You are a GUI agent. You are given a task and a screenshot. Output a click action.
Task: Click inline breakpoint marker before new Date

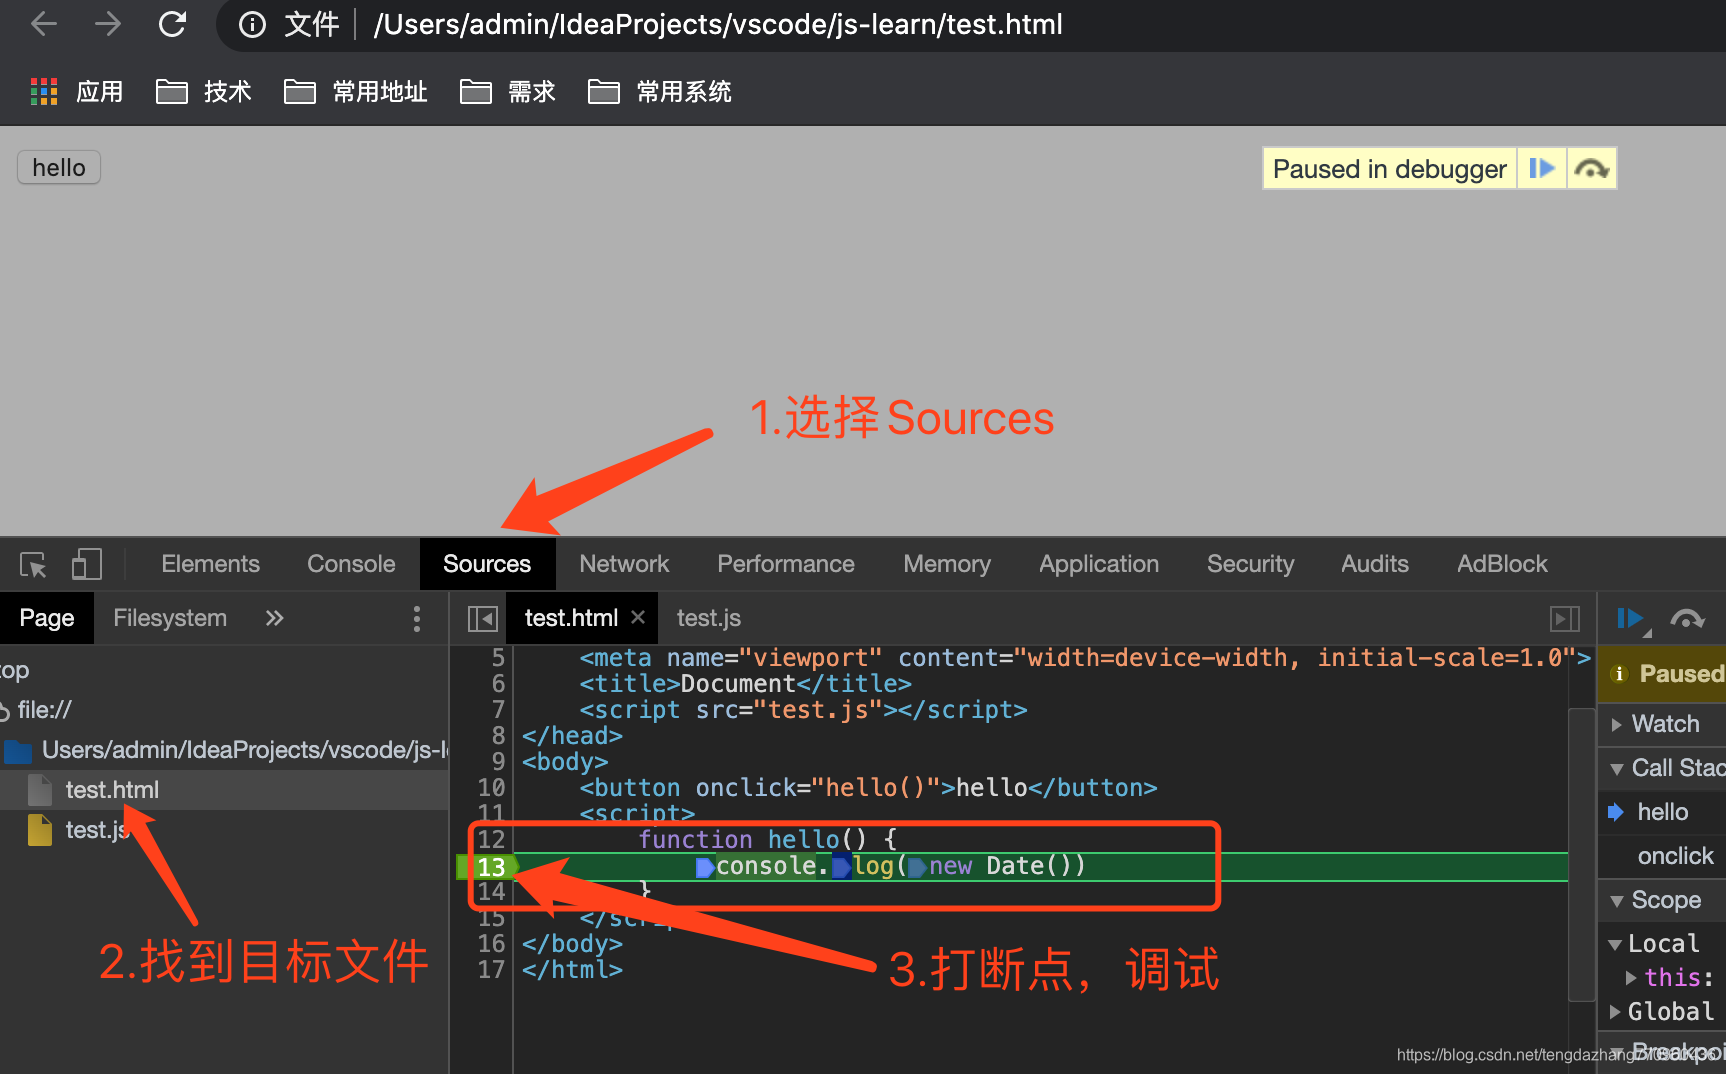point(917,867)
